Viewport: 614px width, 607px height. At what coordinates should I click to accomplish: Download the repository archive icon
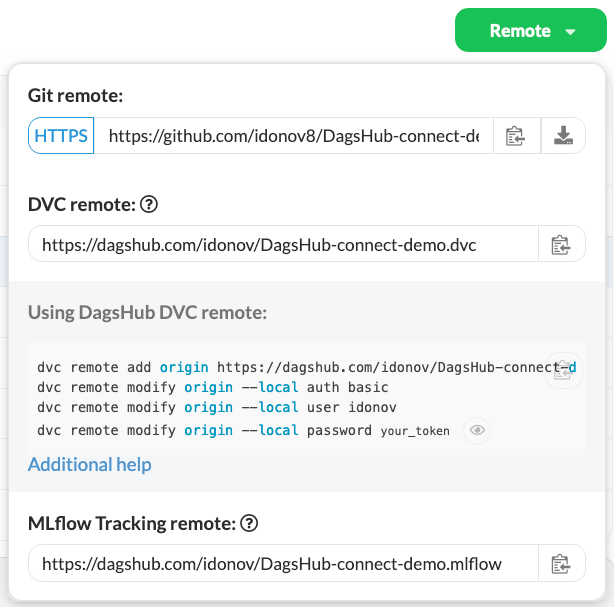[x=563, y=135]
